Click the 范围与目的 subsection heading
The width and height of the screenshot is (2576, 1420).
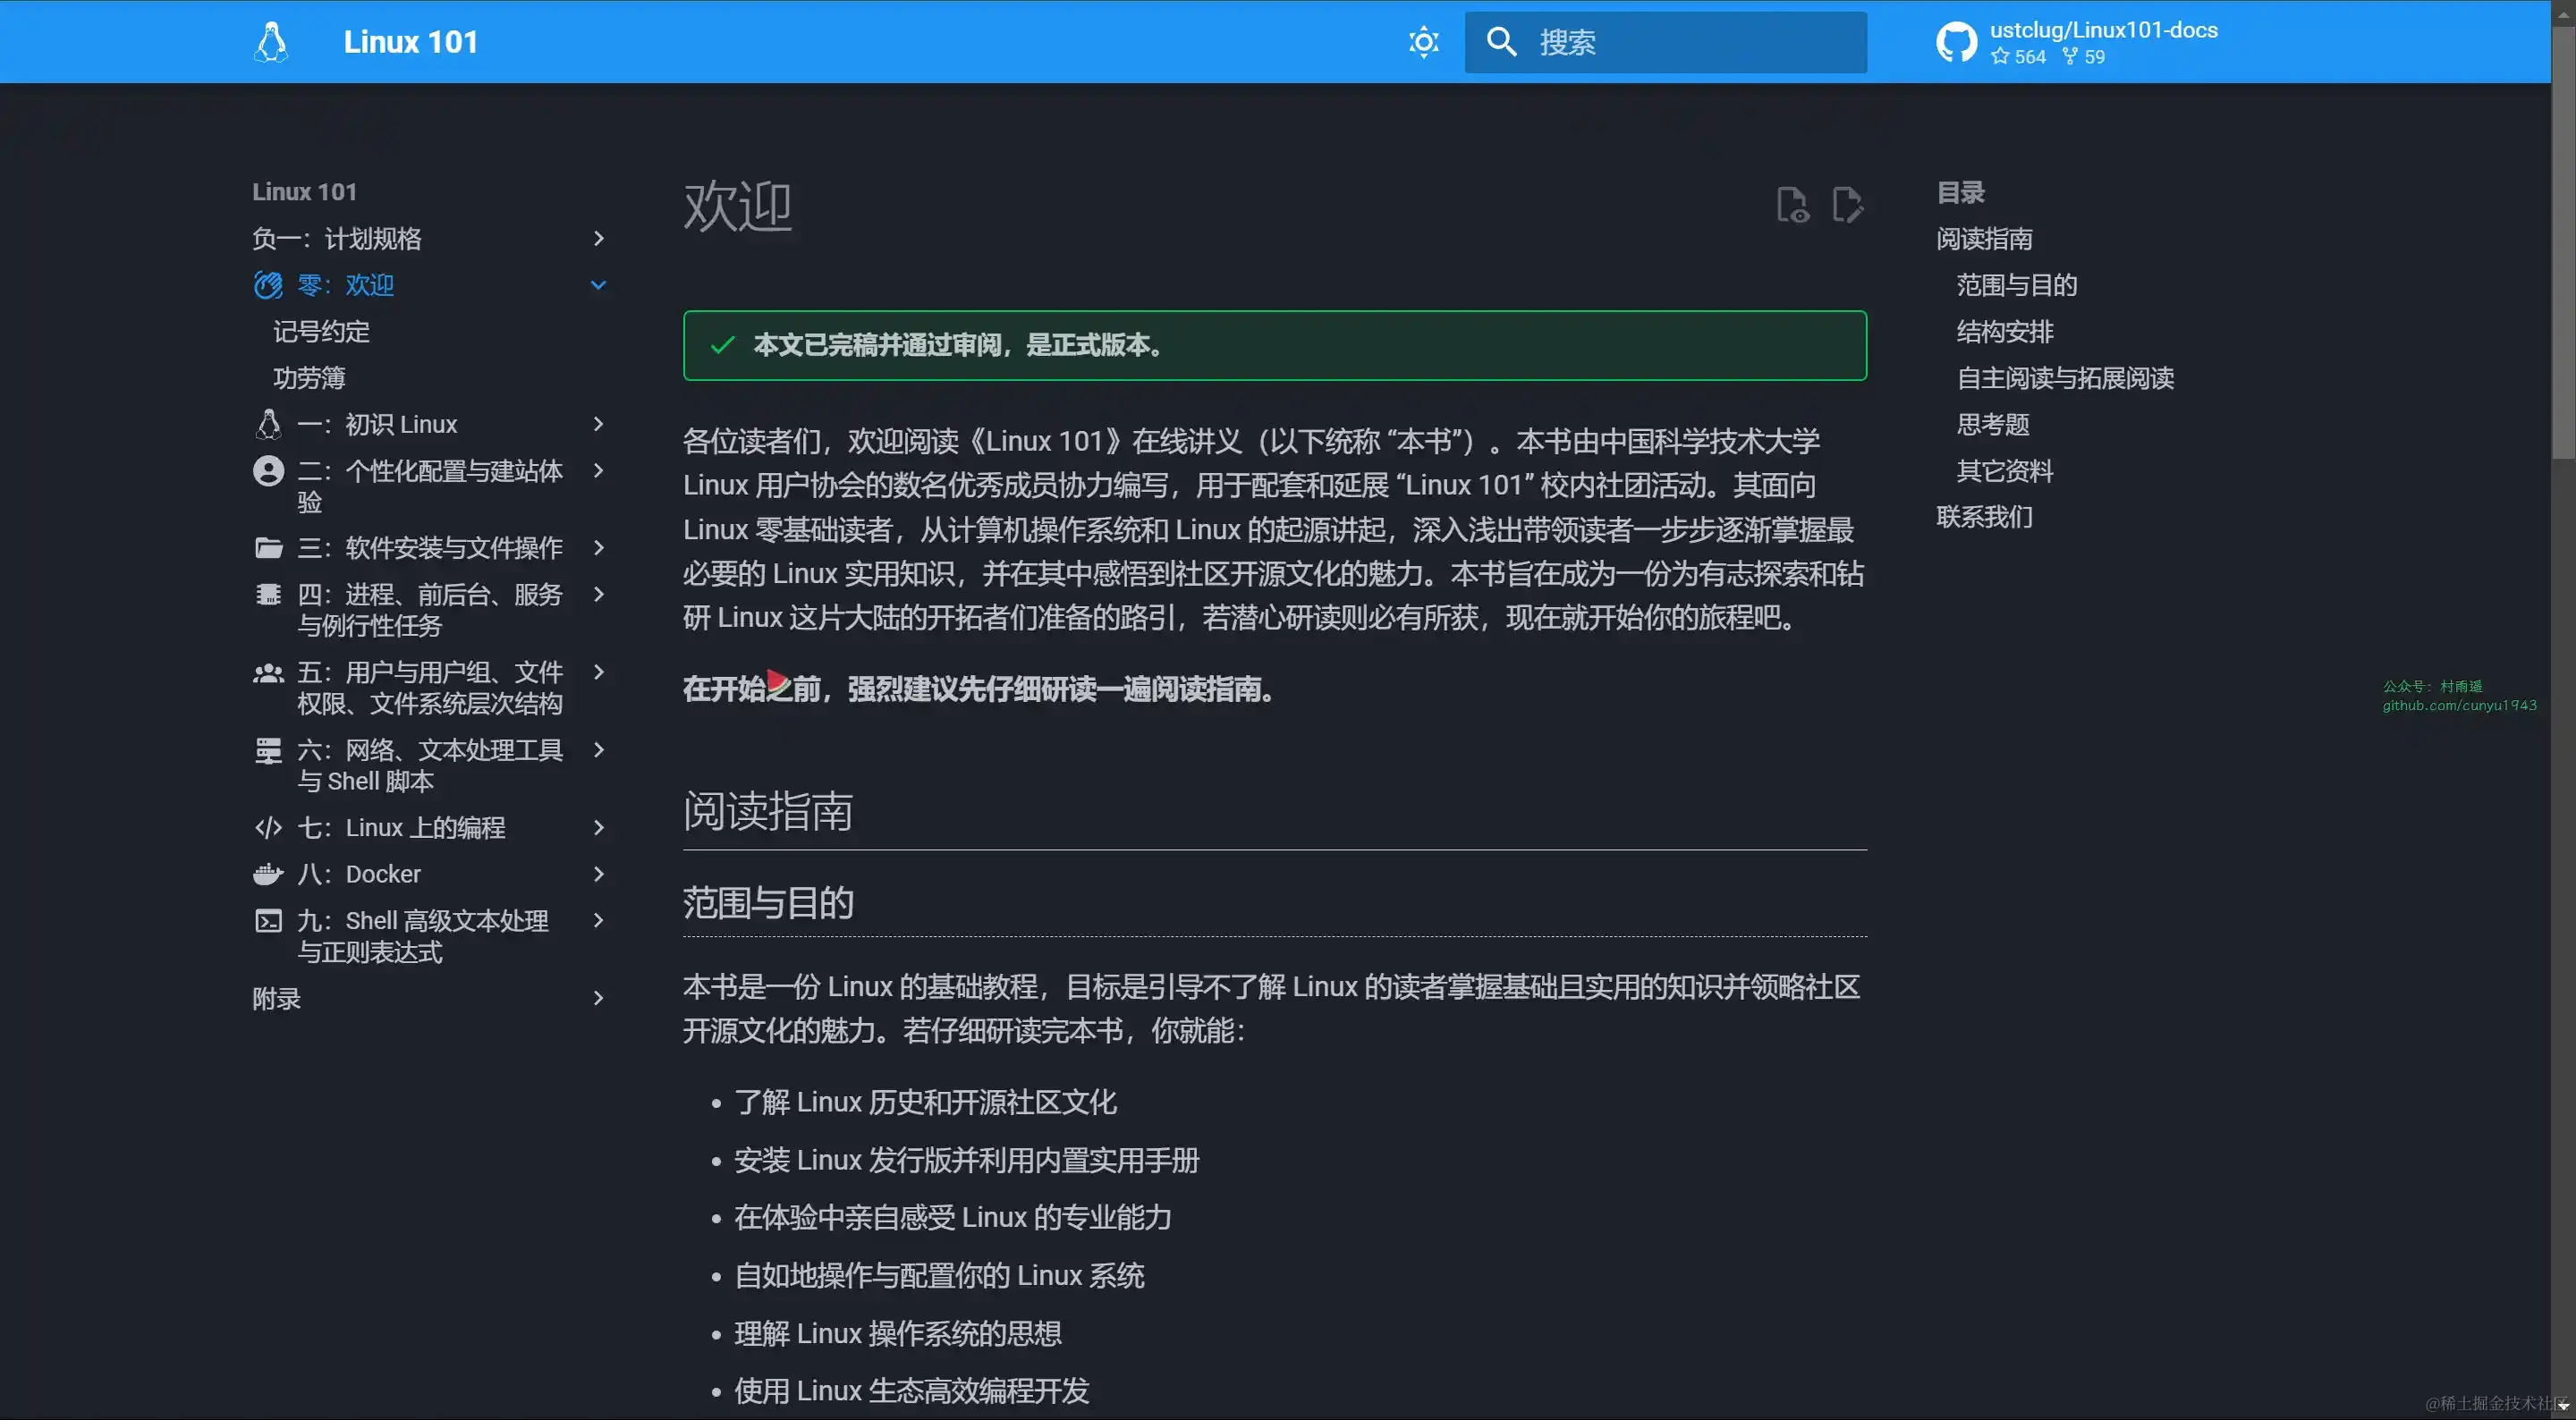tap(768, 903)
